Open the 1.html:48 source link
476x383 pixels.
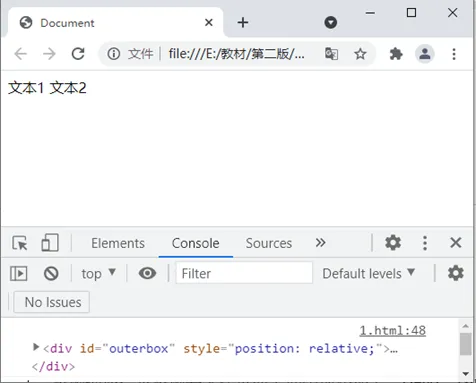[392, 330]
